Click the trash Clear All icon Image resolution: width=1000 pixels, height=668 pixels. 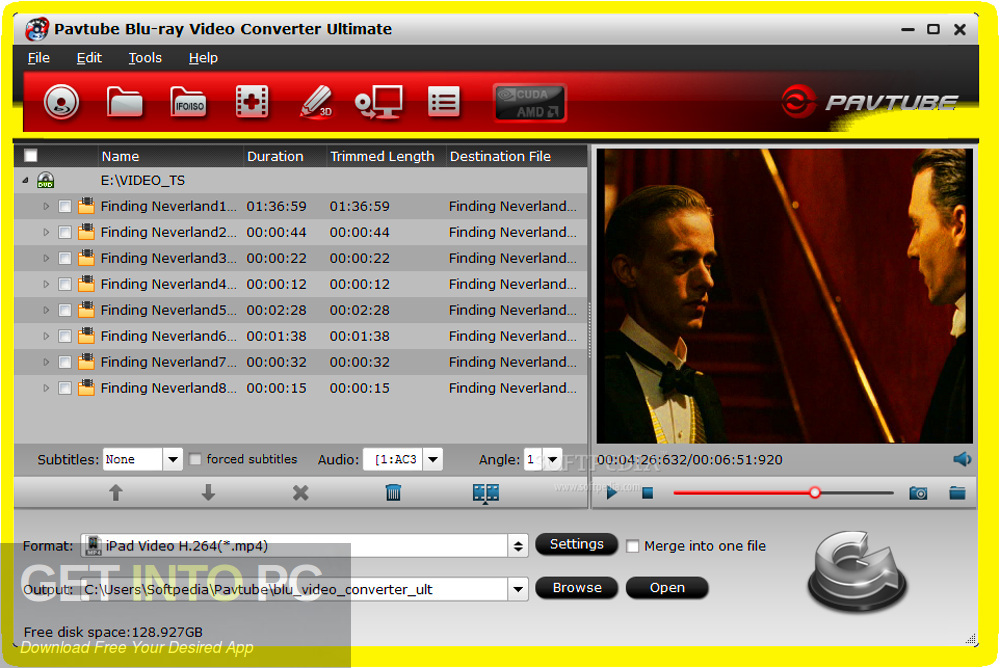[393, 493]
